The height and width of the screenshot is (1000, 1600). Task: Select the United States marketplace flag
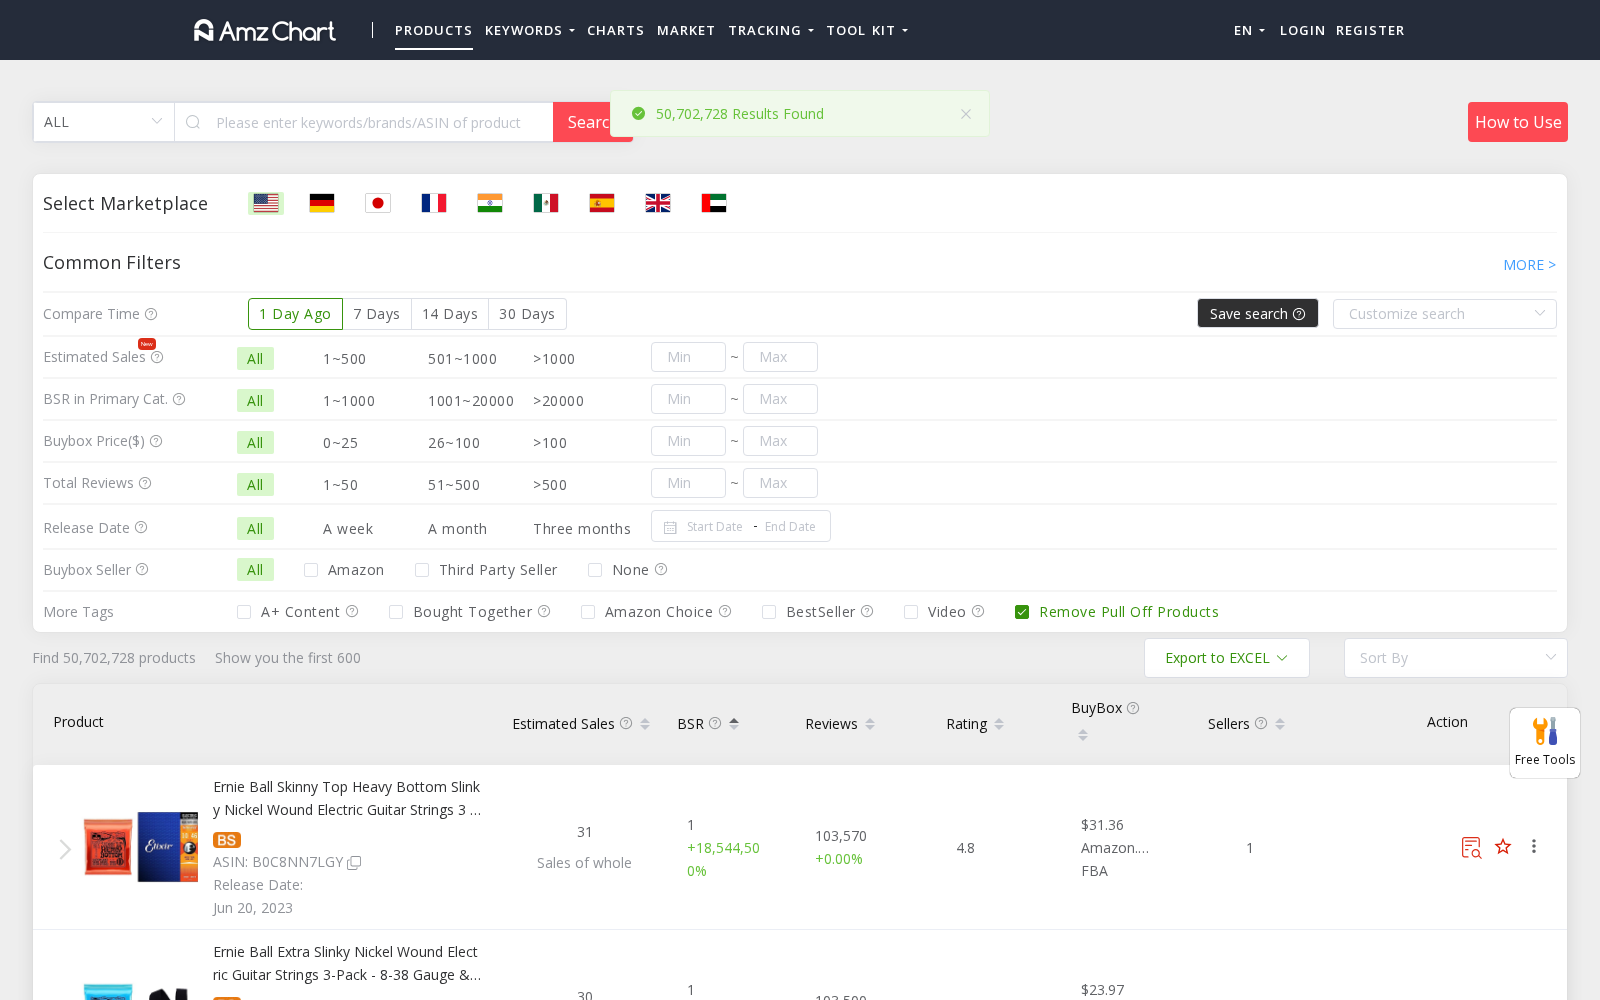click(x=266, y=203)
